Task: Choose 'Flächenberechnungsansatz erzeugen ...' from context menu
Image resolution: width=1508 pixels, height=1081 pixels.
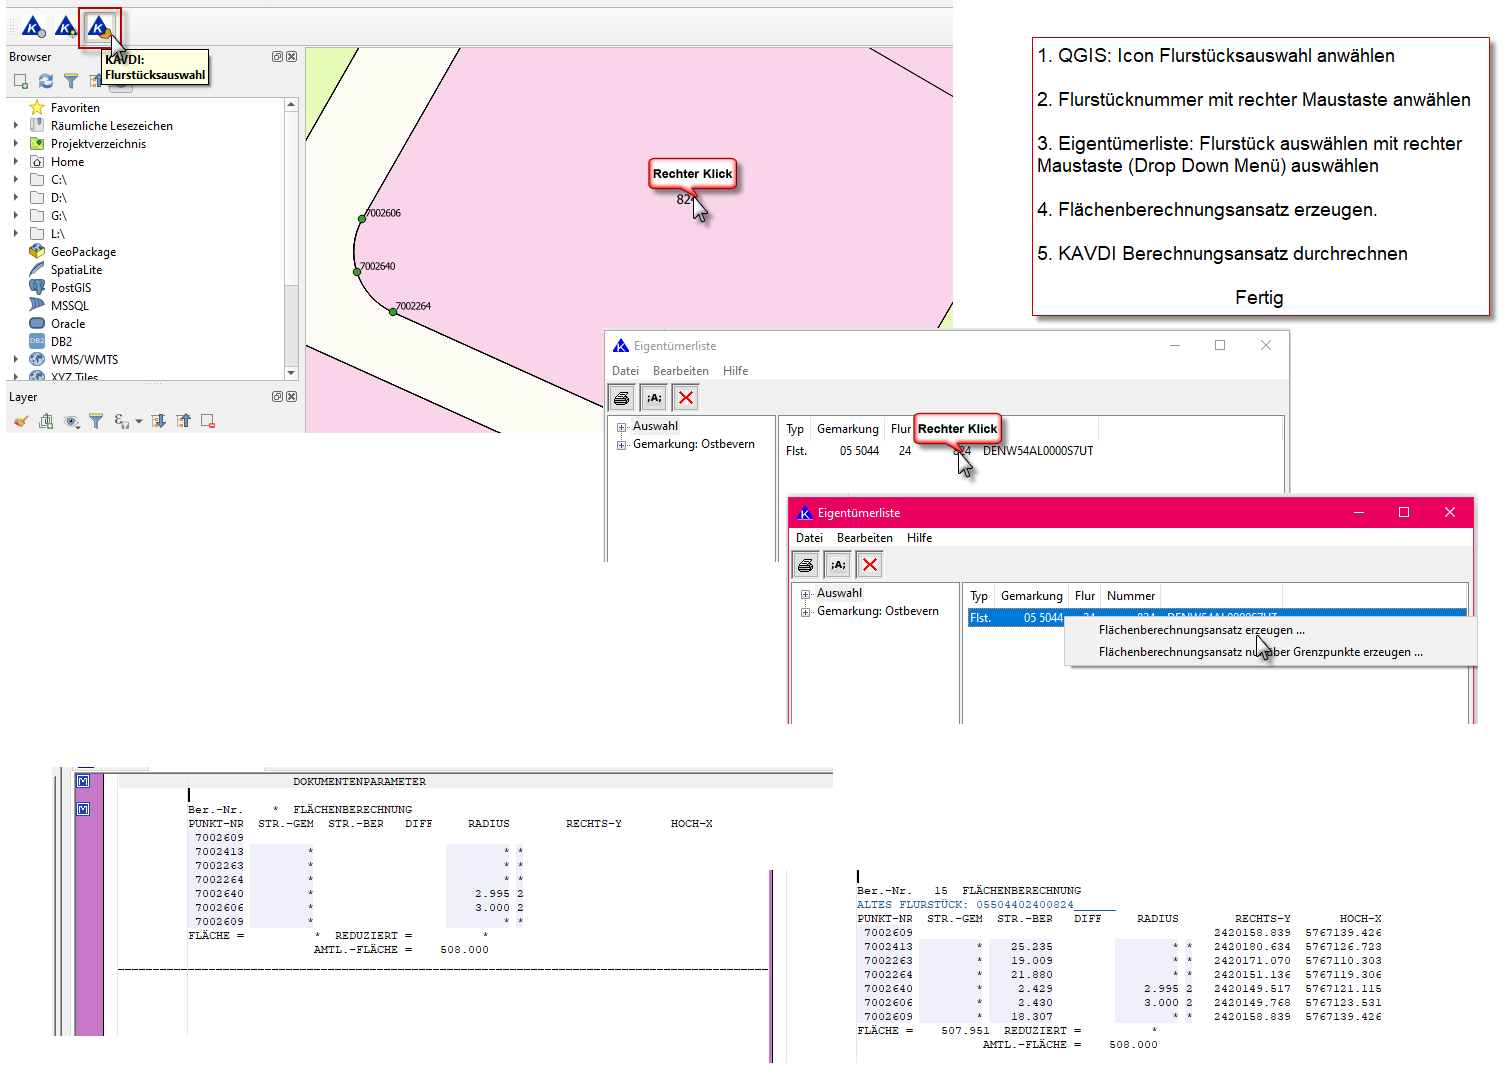Action: pos(1201,630)
